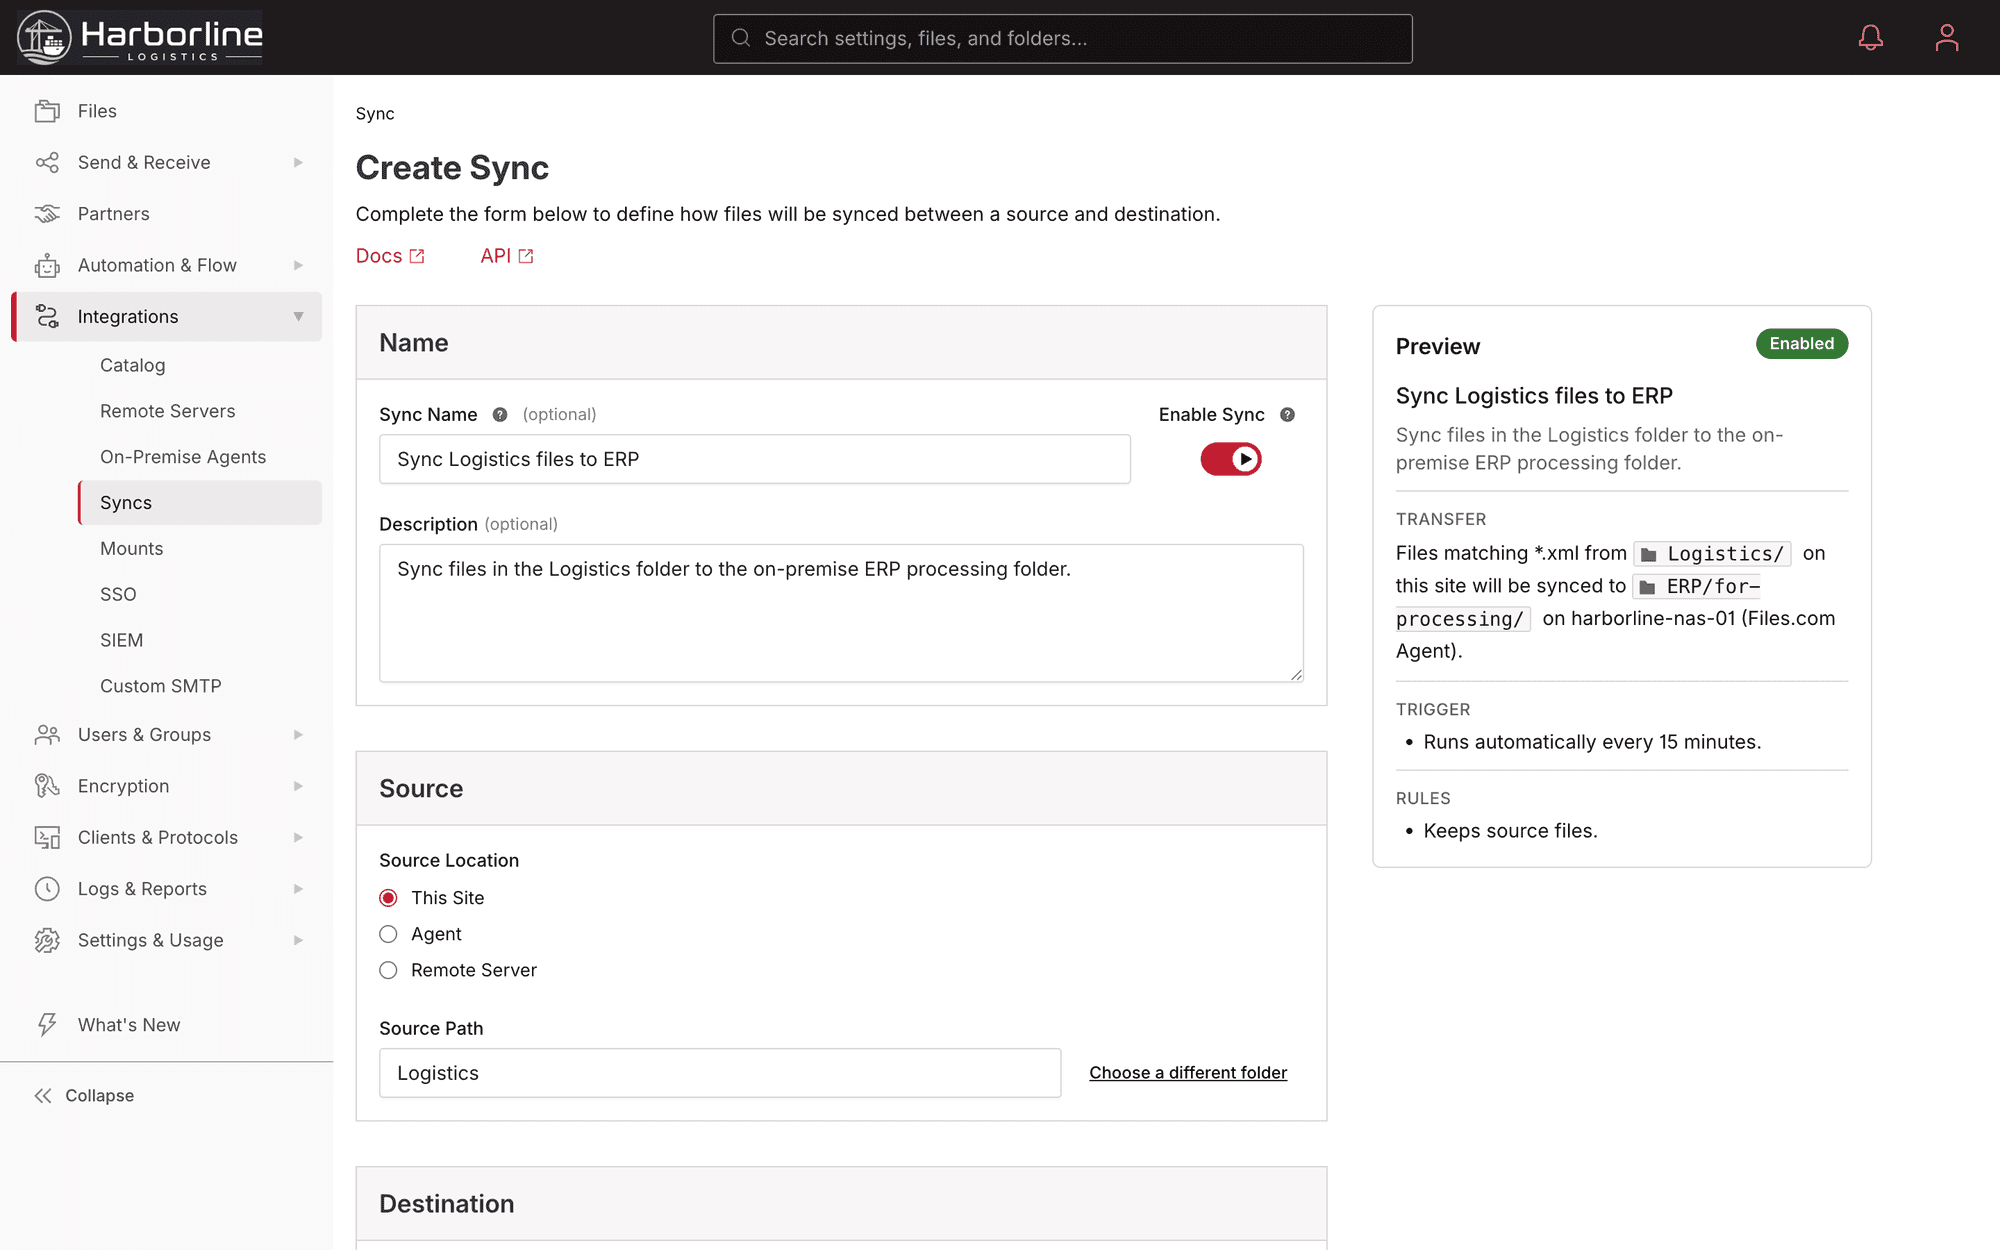Click "Keeps source files." rule text
2000x1250 pixels.
[1510, 831]
